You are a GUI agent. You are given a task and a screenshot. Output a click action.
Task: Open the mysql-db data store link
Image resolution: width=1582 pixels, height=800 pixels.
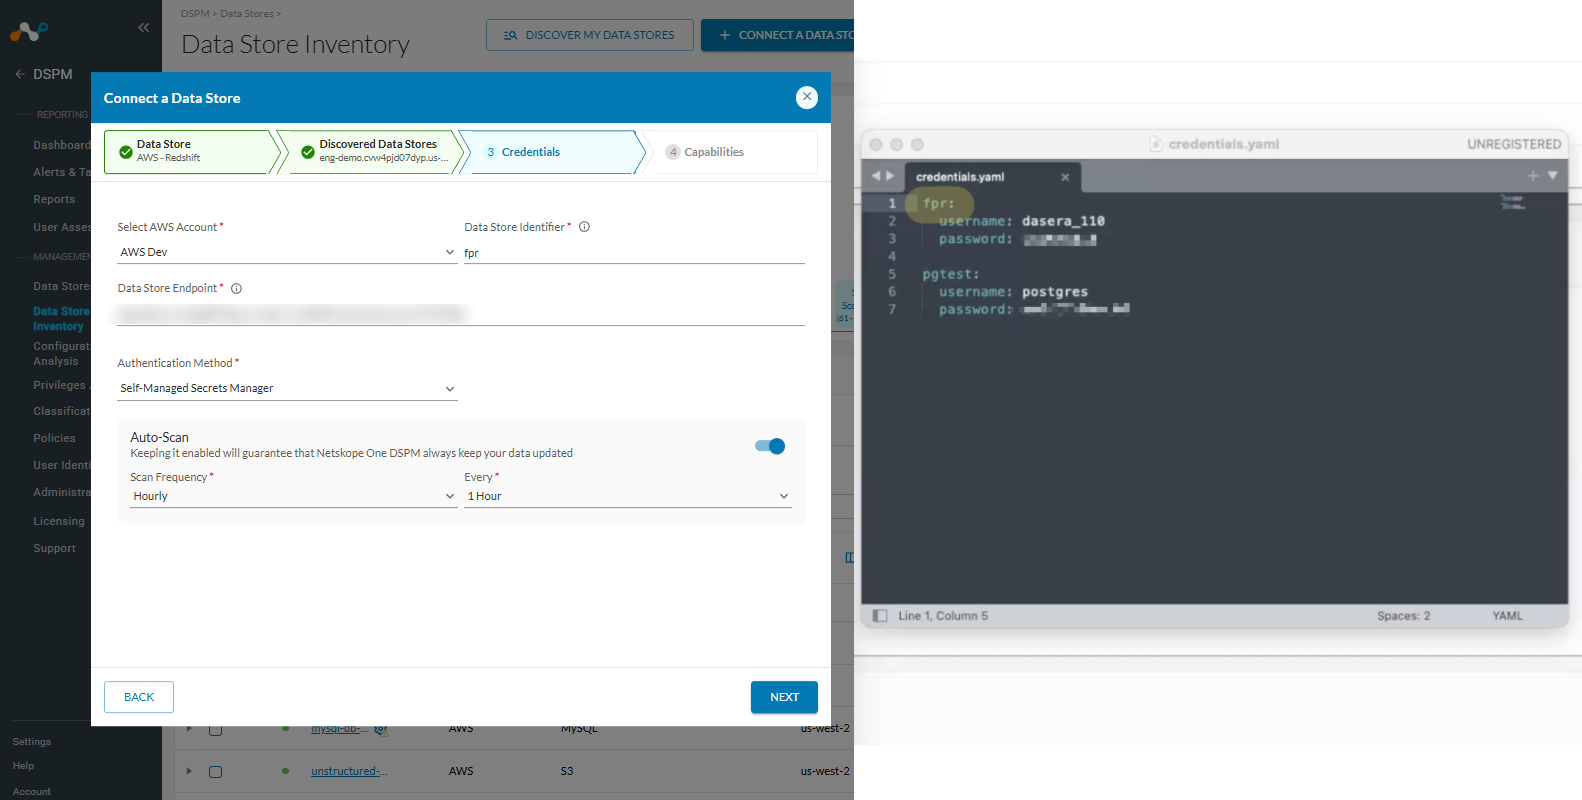340,729
